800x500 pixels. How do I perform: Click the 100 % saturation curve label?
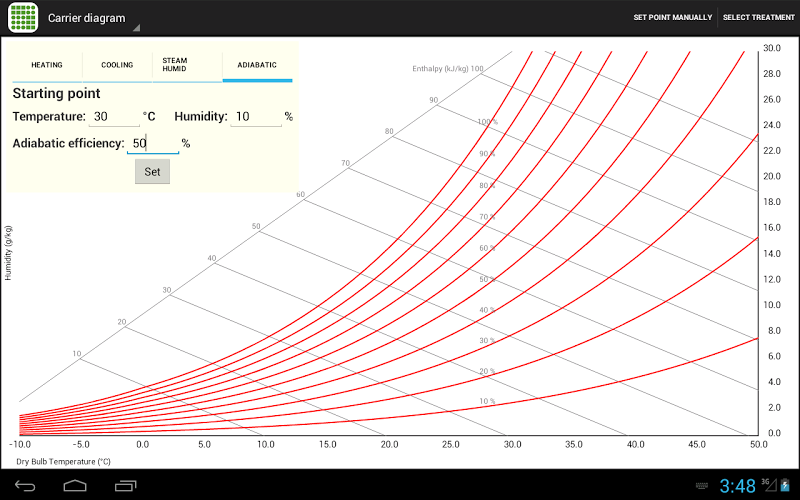pos(487,122)
